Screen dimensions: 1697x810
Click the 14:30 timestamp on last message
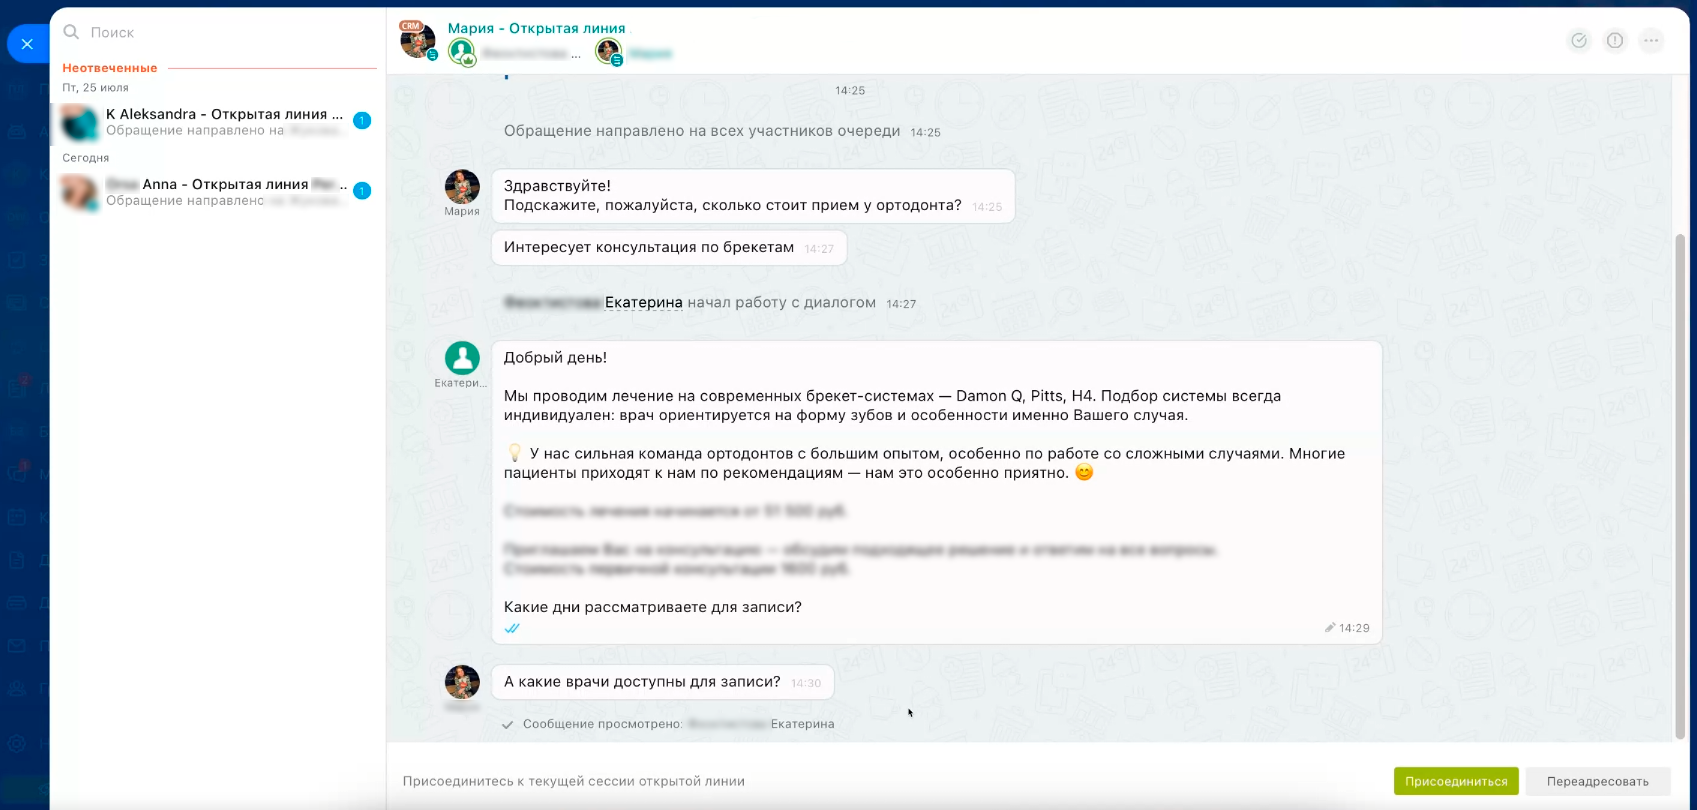[x=806, y=683]
